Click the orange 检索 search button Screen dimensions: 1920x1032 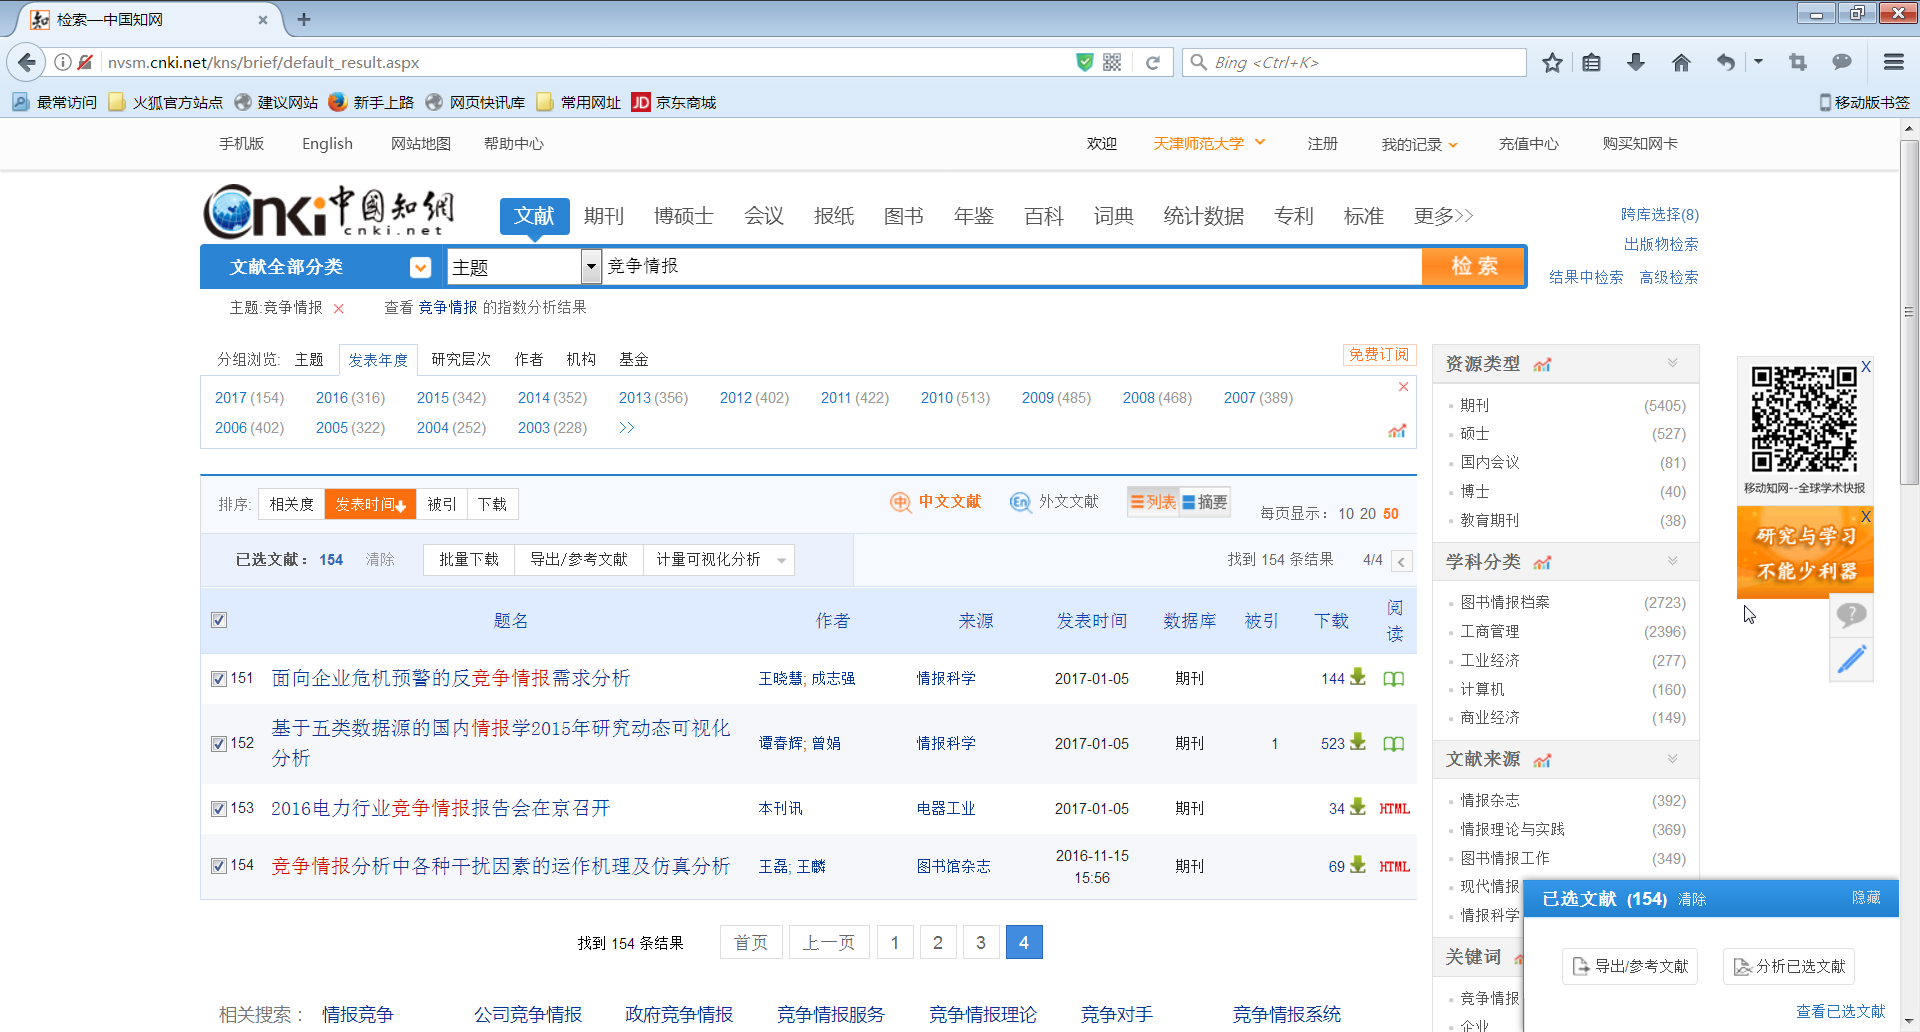click(1474, 266)
